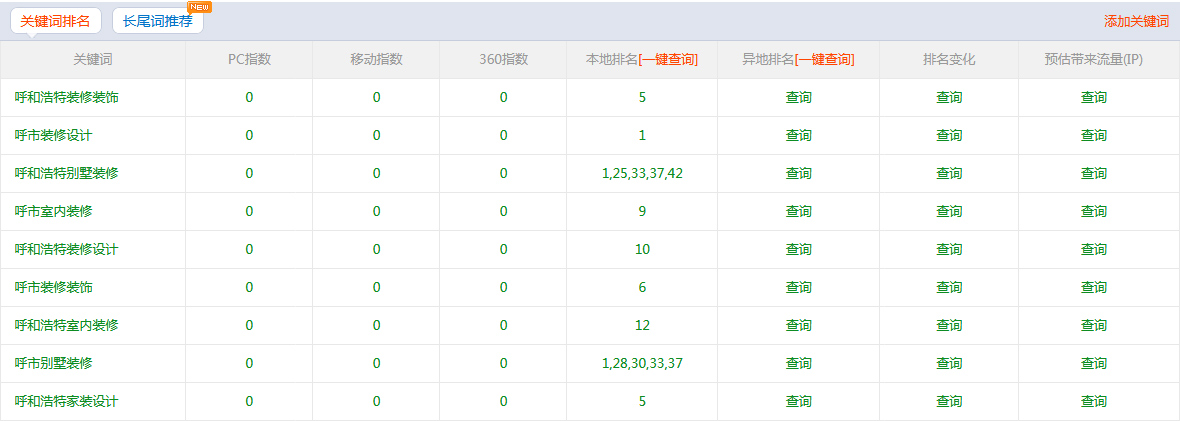
Task: Query 异地排名 for 呼市室内装修
Action: pyautogui.click(x=798, y=212)
